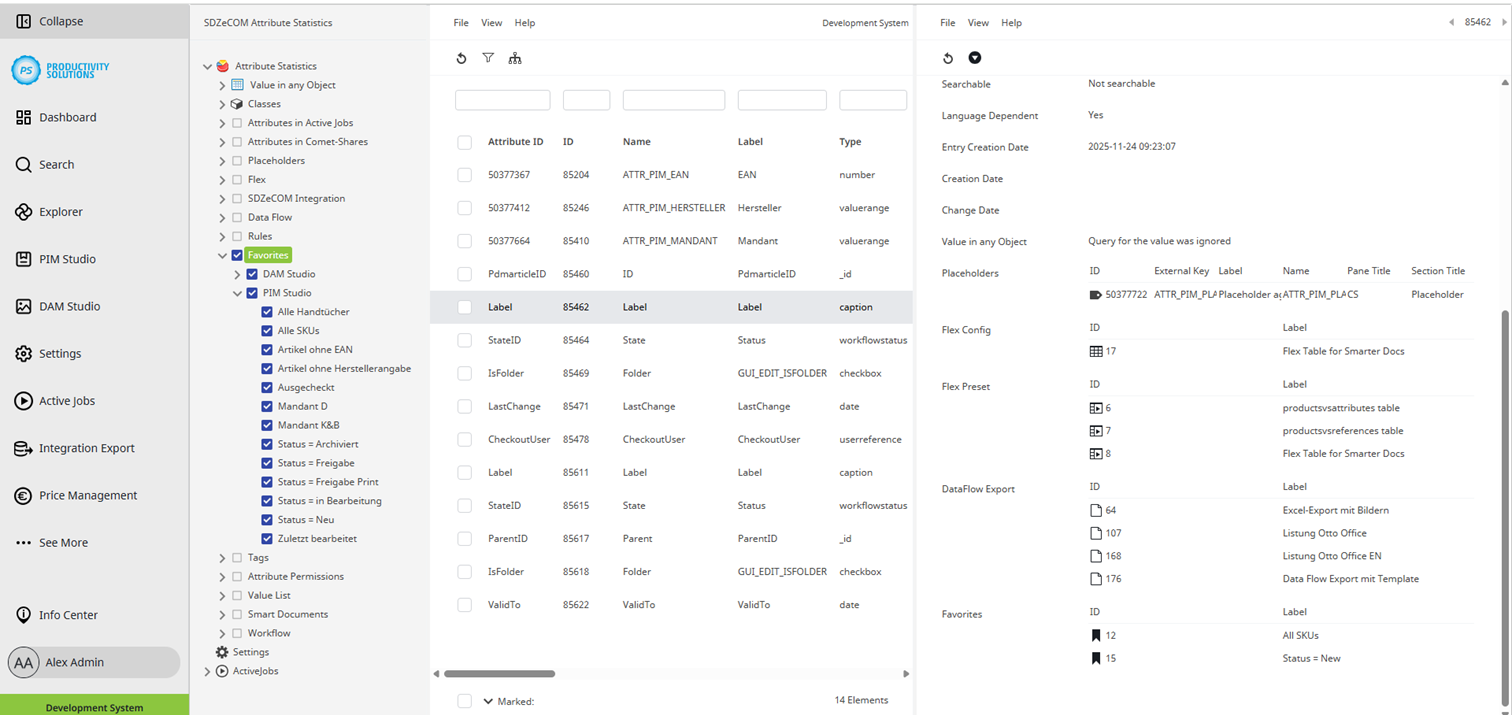Click the dark circle icon in the right panel toolbar
The image size is (1512, 715).
(975, 58)
